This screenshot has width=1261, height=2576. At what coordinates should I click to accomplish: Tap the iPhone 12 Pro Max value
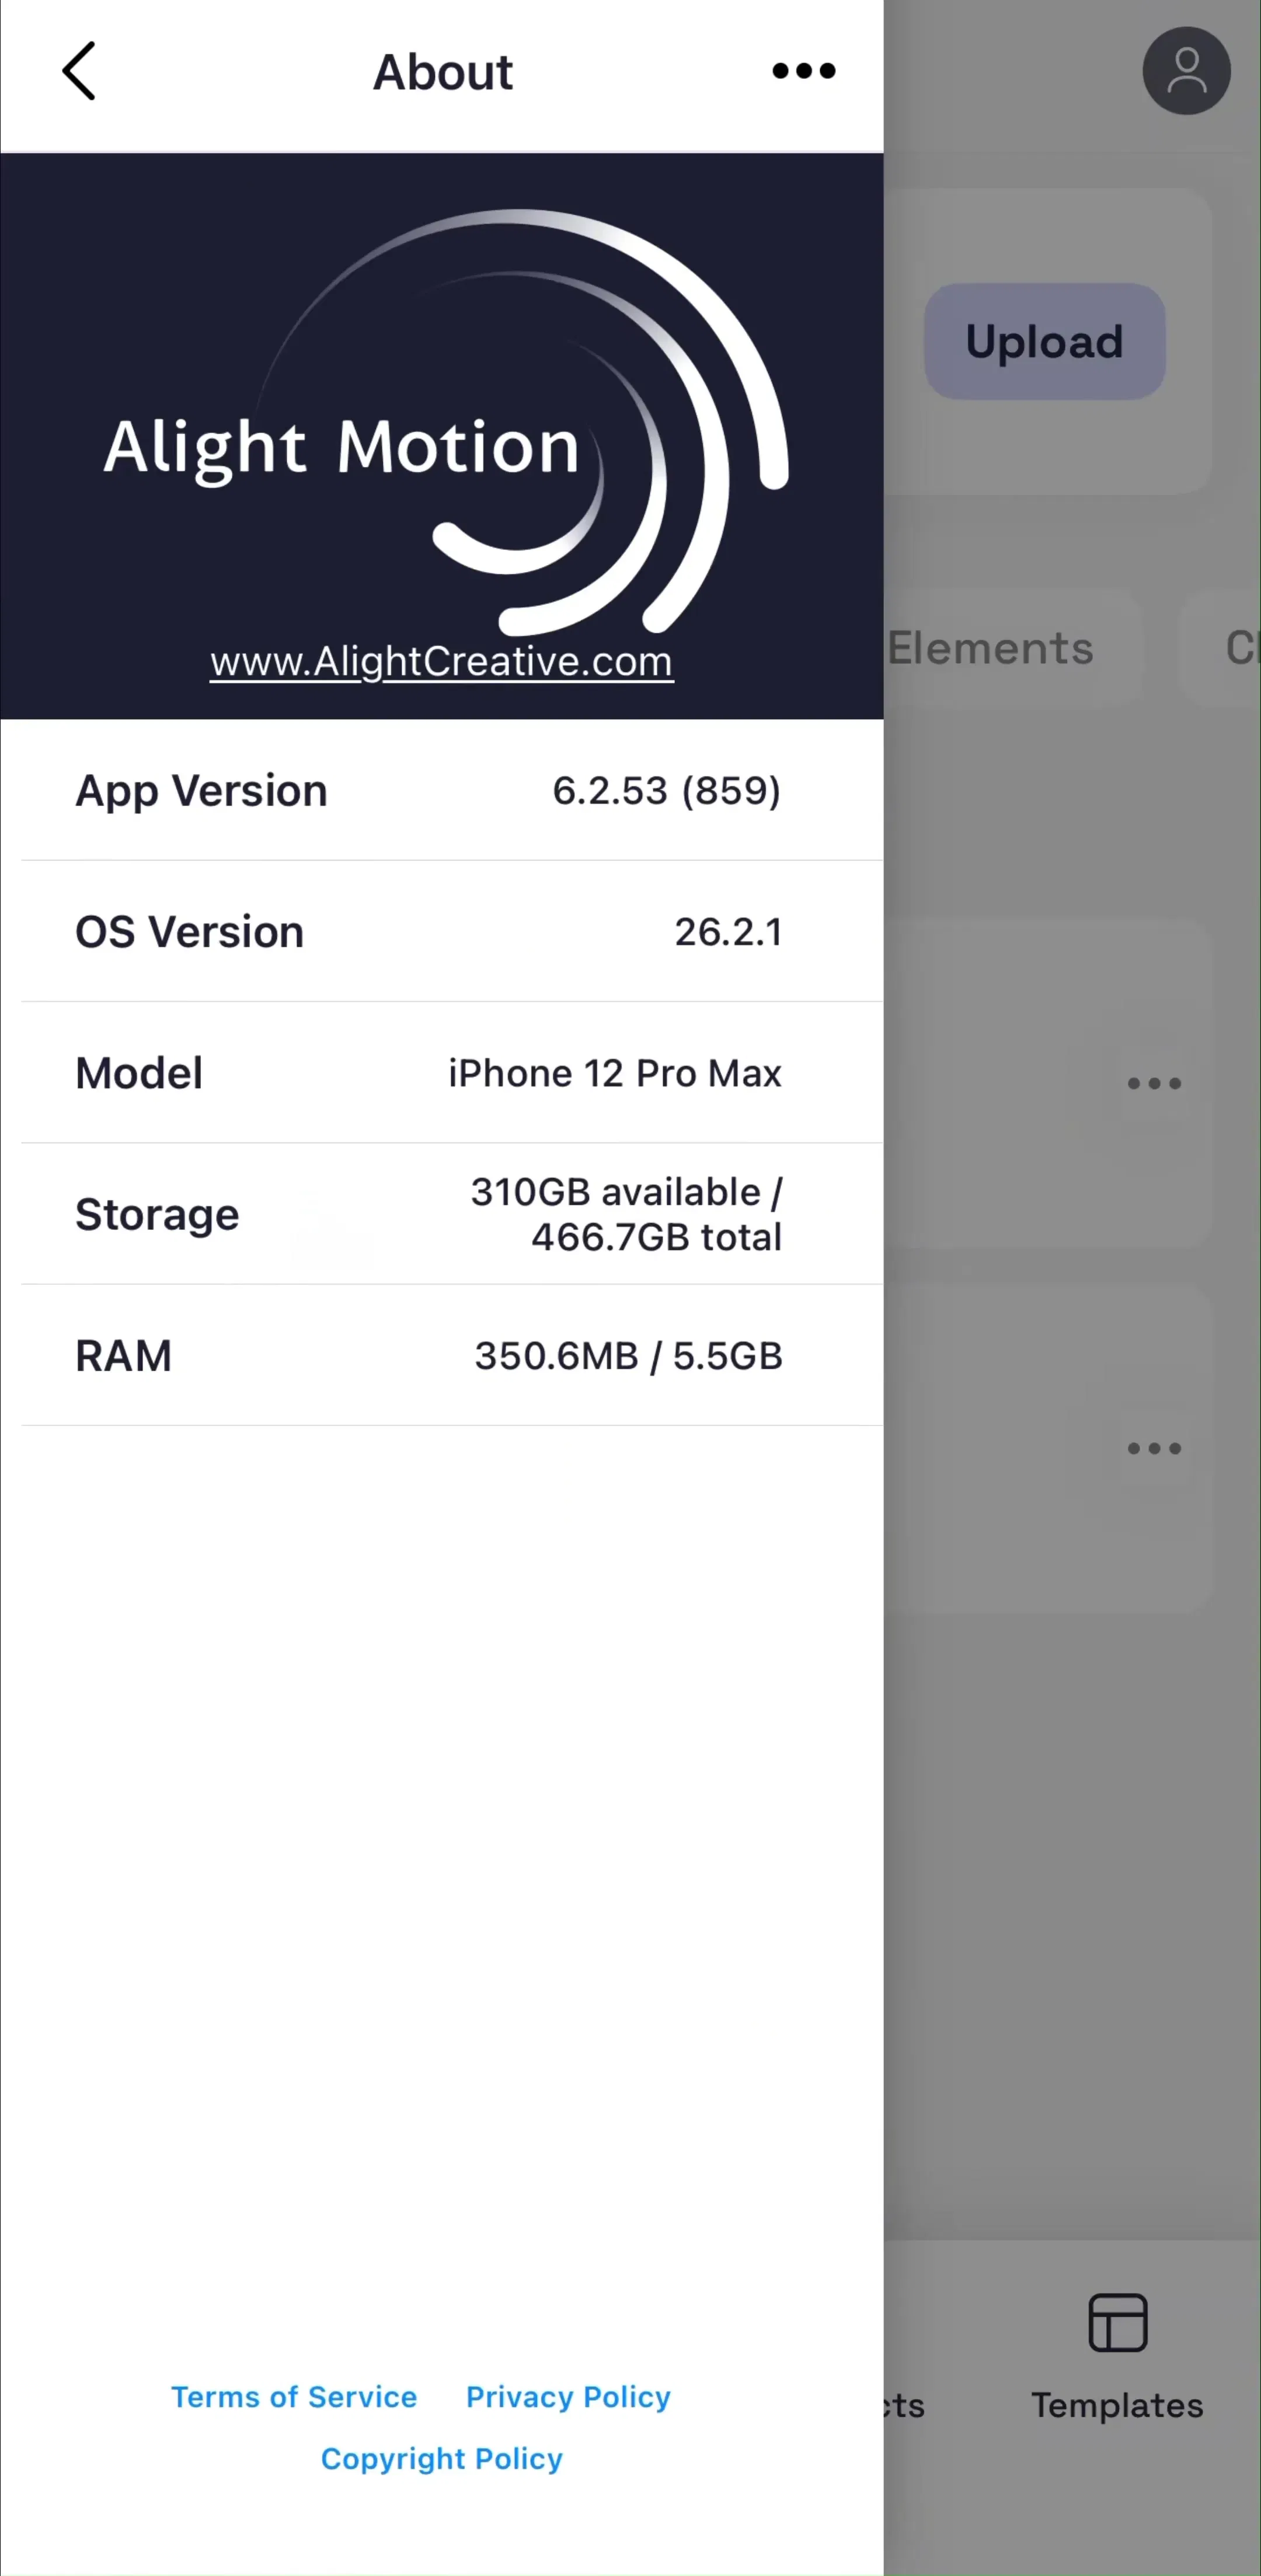tap(615, 1073)
